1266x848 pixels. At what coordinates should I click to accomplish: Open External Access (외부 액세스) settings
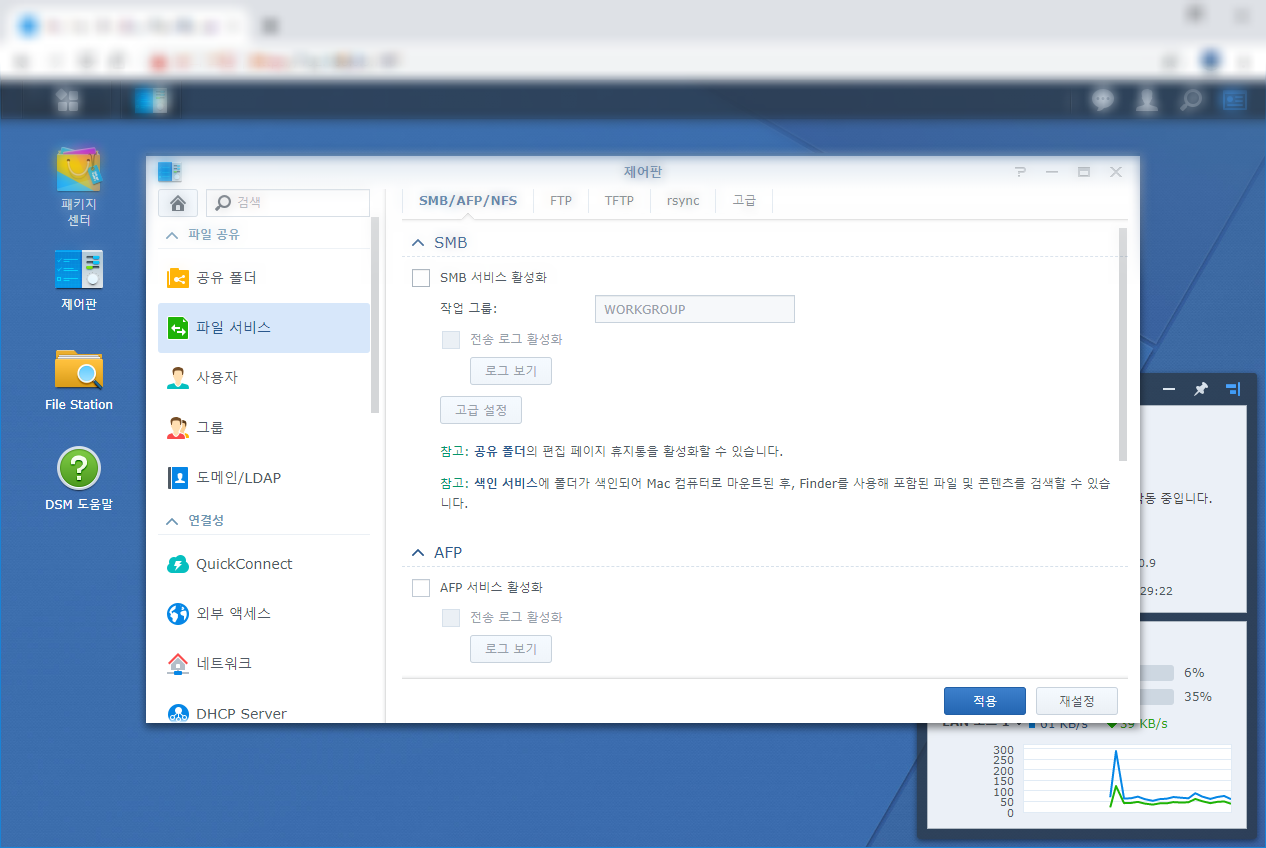(x=264, y=614)
